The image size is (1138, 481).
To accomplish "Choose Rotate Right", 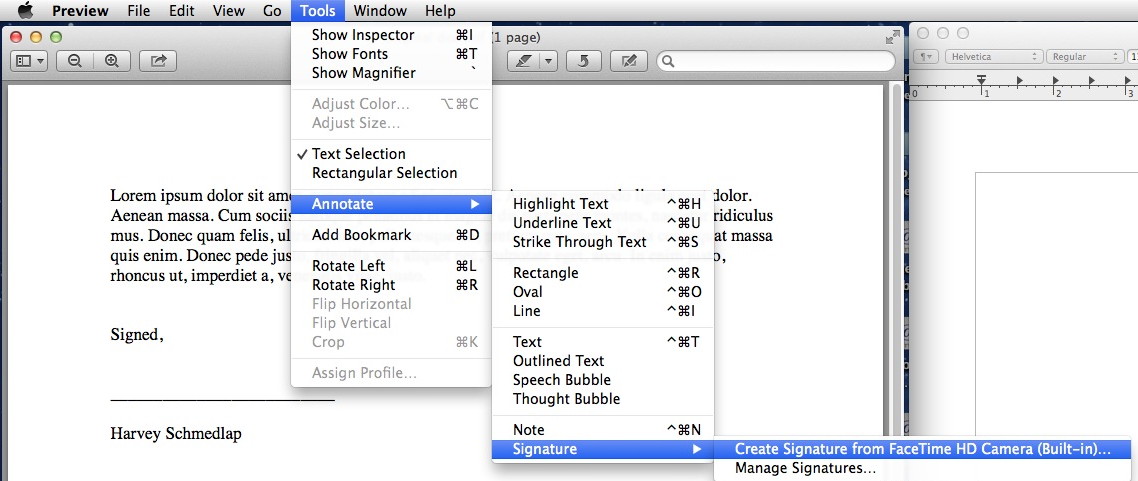I will pos(391,285).
